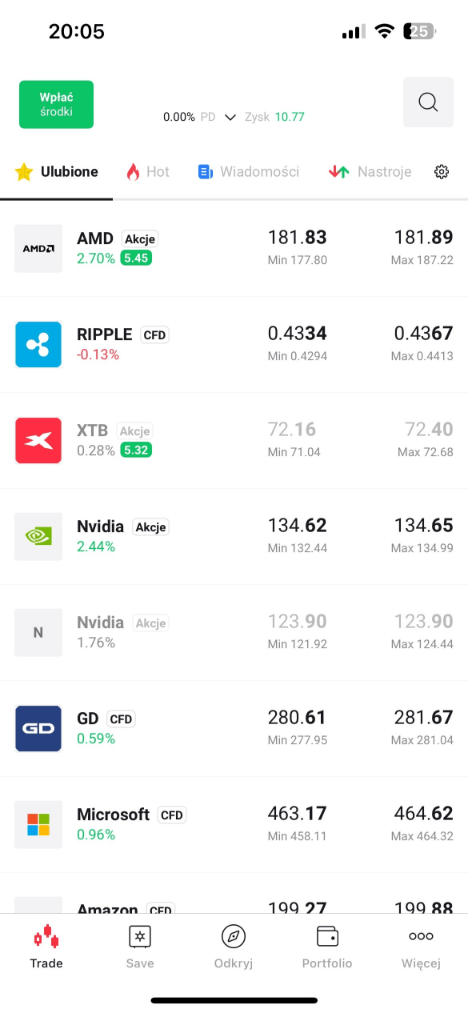Image resolution: width=468 pixels, height=1013 pixels.
Task: Tap the AMD 5.45 green badge
Action: coord(136,258)
